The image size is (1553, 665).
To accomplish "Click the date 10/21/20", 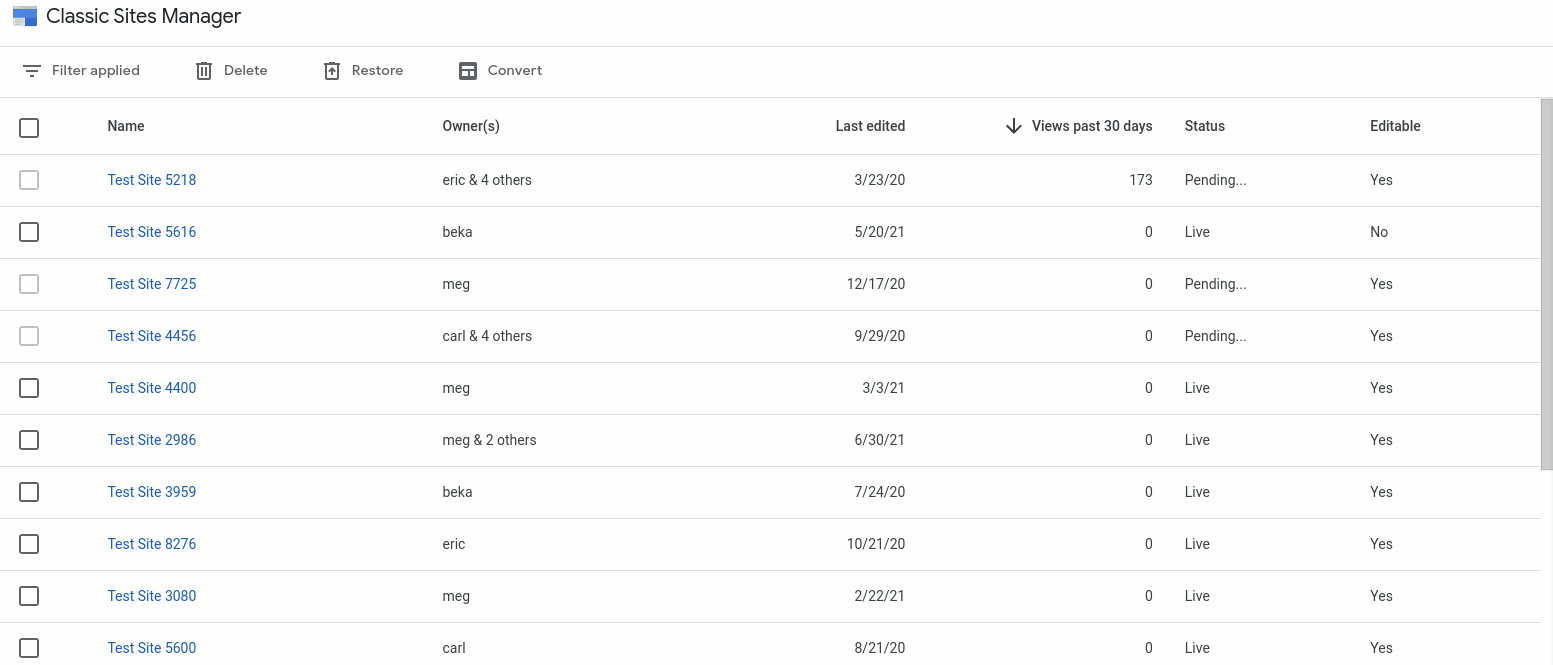I will [x=876, y=544].
